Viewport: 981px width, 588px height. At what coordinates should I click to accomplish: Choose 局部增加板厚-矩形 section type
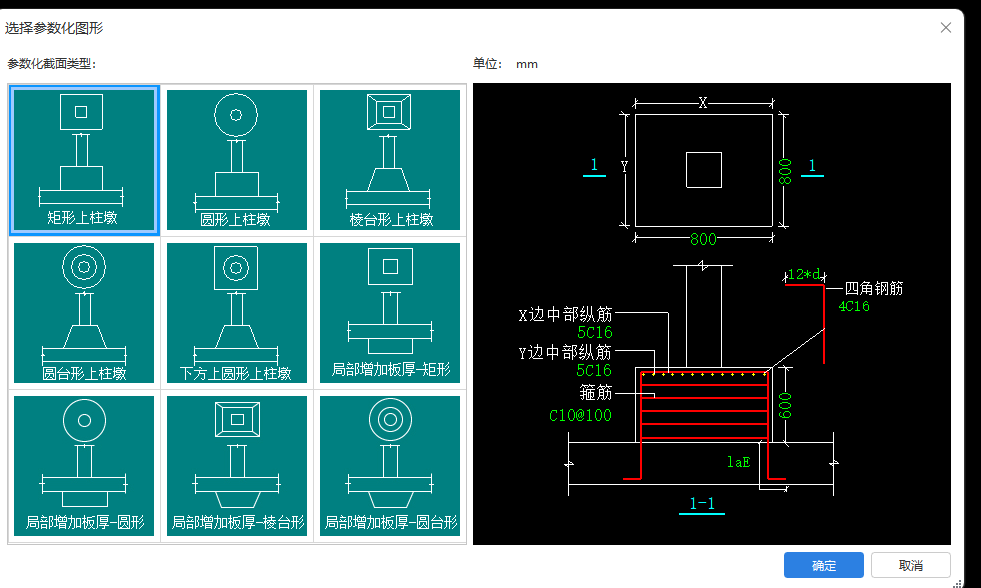(390, 313)
